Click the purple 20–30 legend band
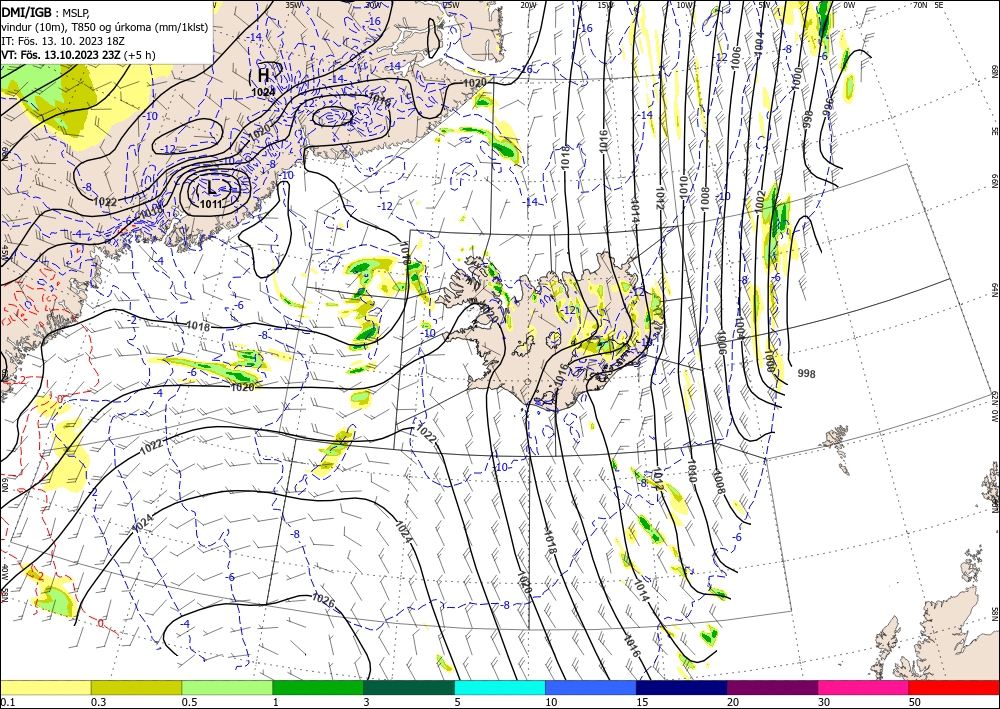 click(x=772, y=687)
